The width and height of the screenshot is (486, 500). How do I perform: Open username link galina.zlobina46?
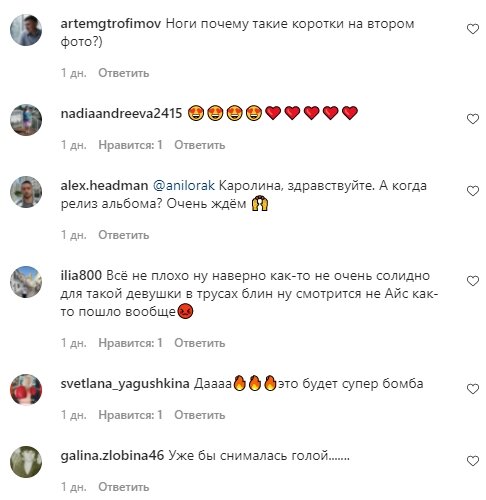[x=112, y=455]
